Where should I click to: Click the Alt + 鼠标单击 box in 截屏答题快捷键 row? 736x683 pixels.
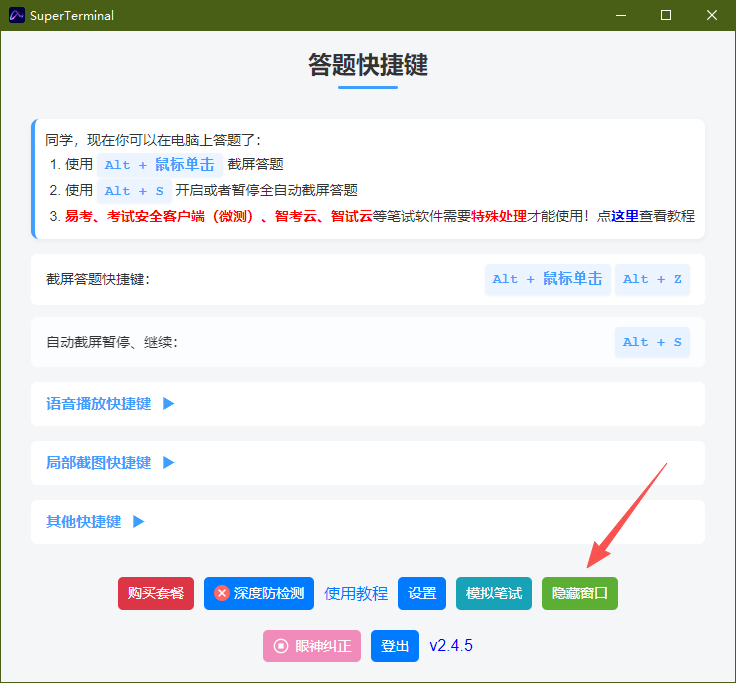point(548,279)
